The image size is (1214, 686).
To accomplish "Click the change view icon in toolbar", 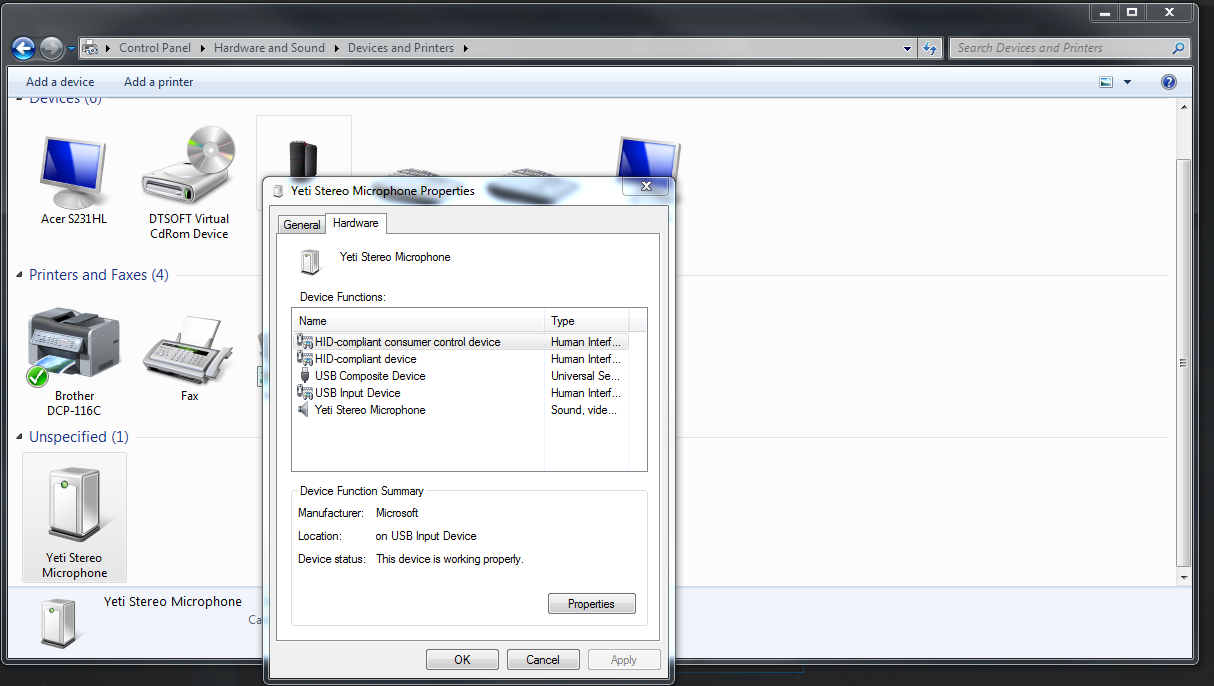I will (1106, 82).
